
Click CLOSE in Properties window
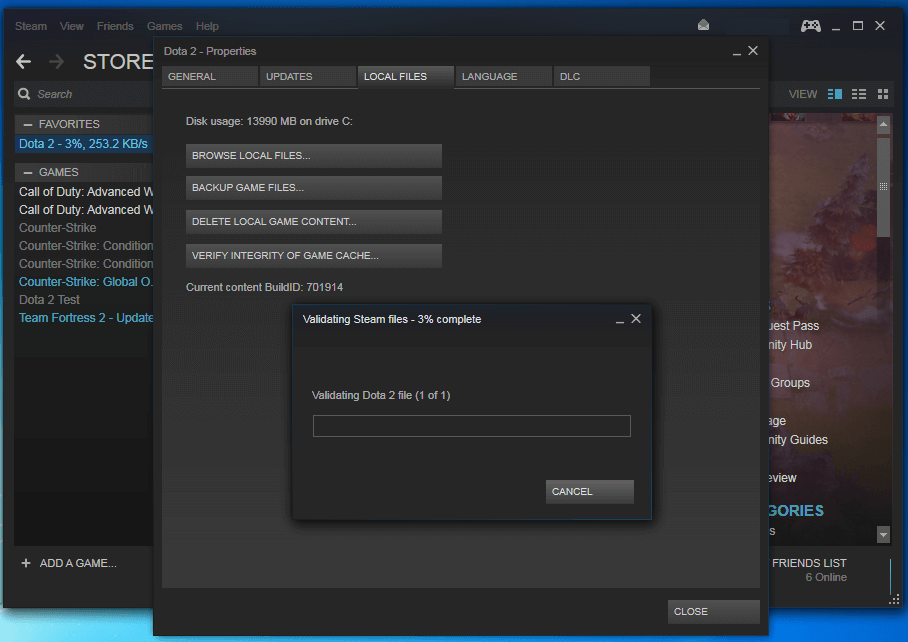coord(713,612)
